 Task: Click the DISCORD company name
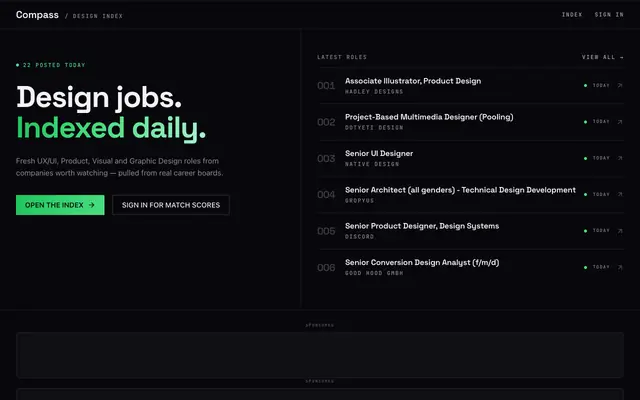click(x=359, y=237)
